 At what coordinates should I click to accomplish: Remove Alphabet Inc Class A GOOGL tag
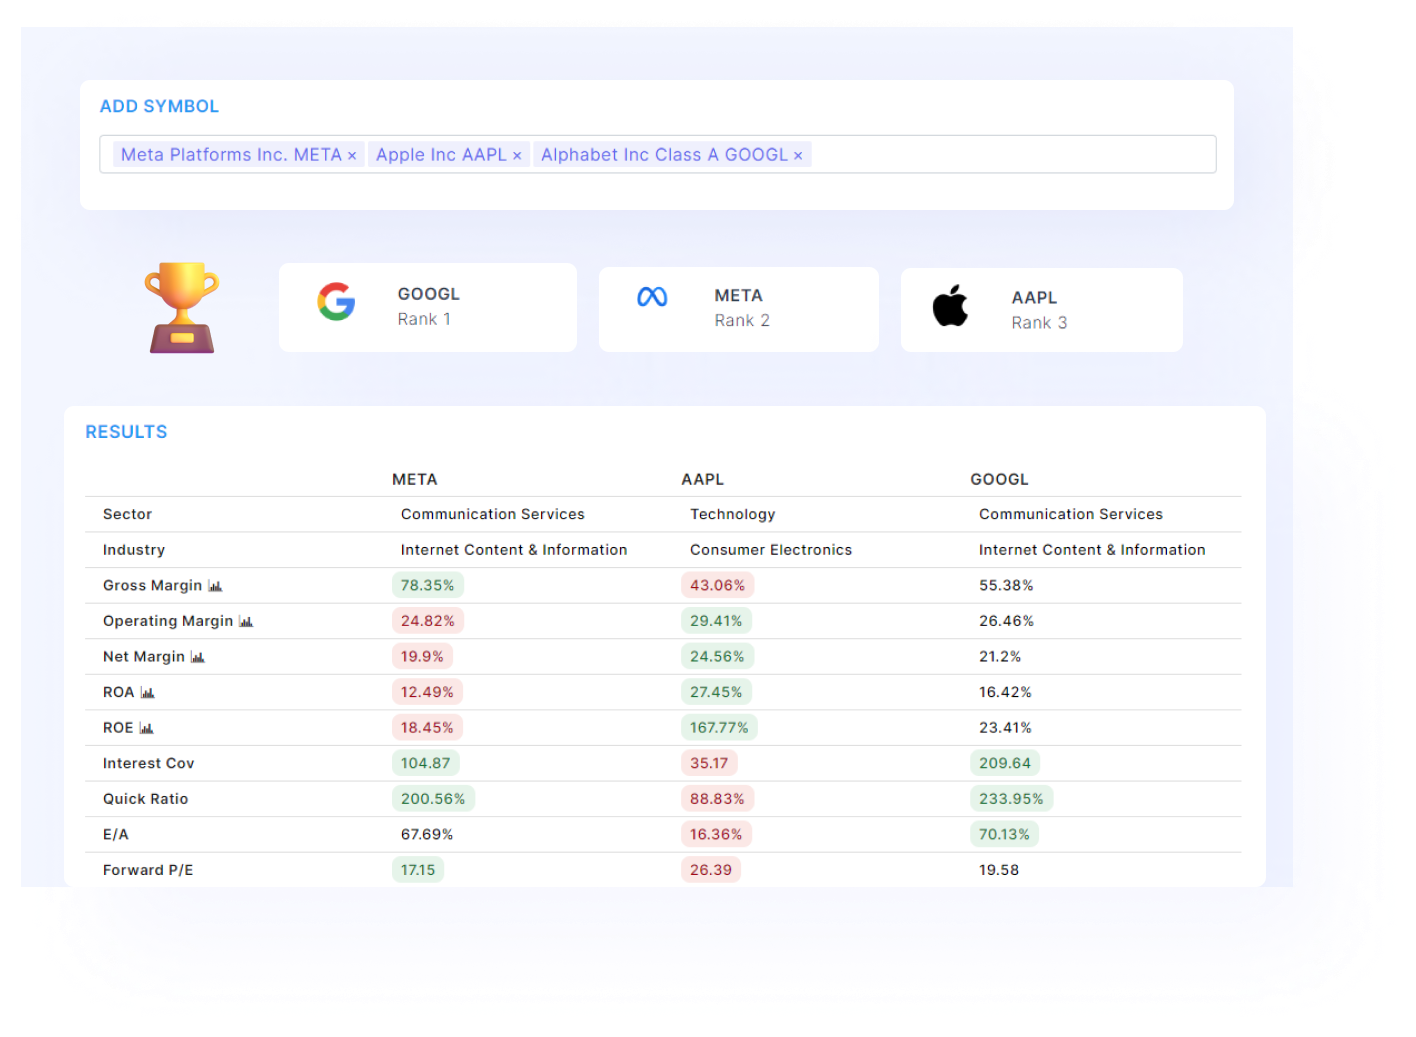pos(798,156)
